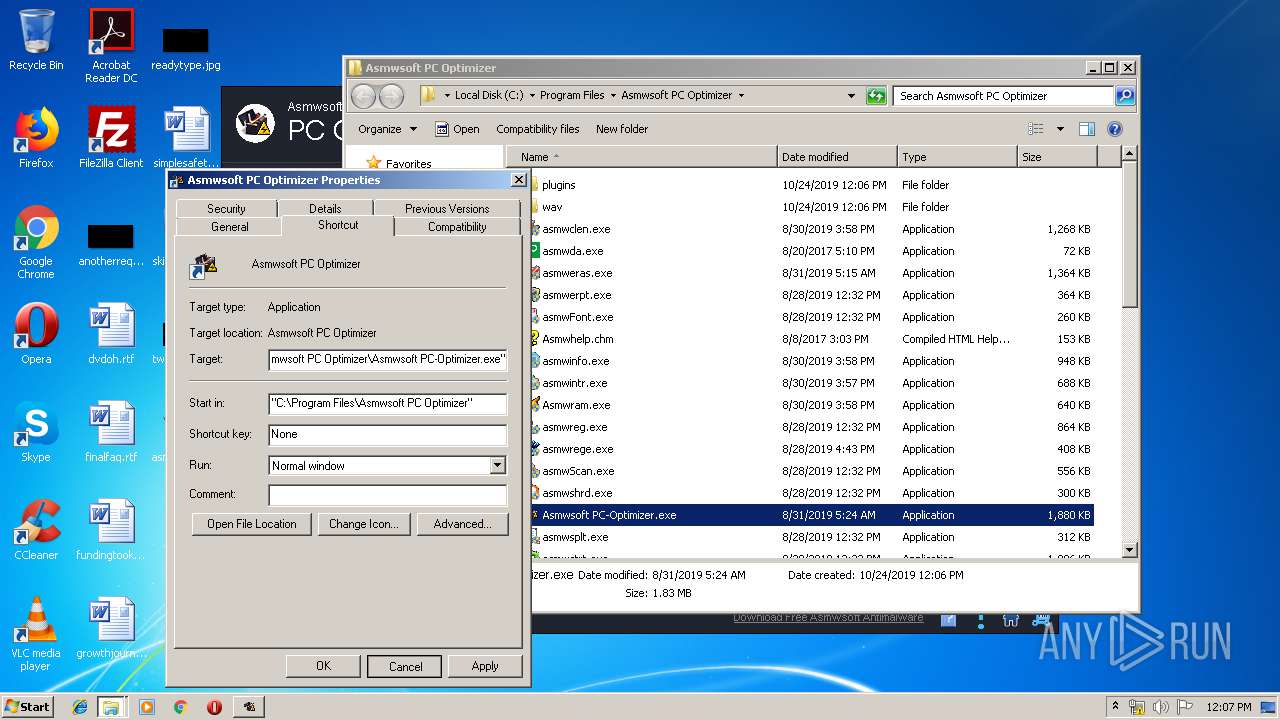The width and height of the screenshot is (1280, 720).
Task: Cancel the properties dialog
Action: tap(405, 666)
